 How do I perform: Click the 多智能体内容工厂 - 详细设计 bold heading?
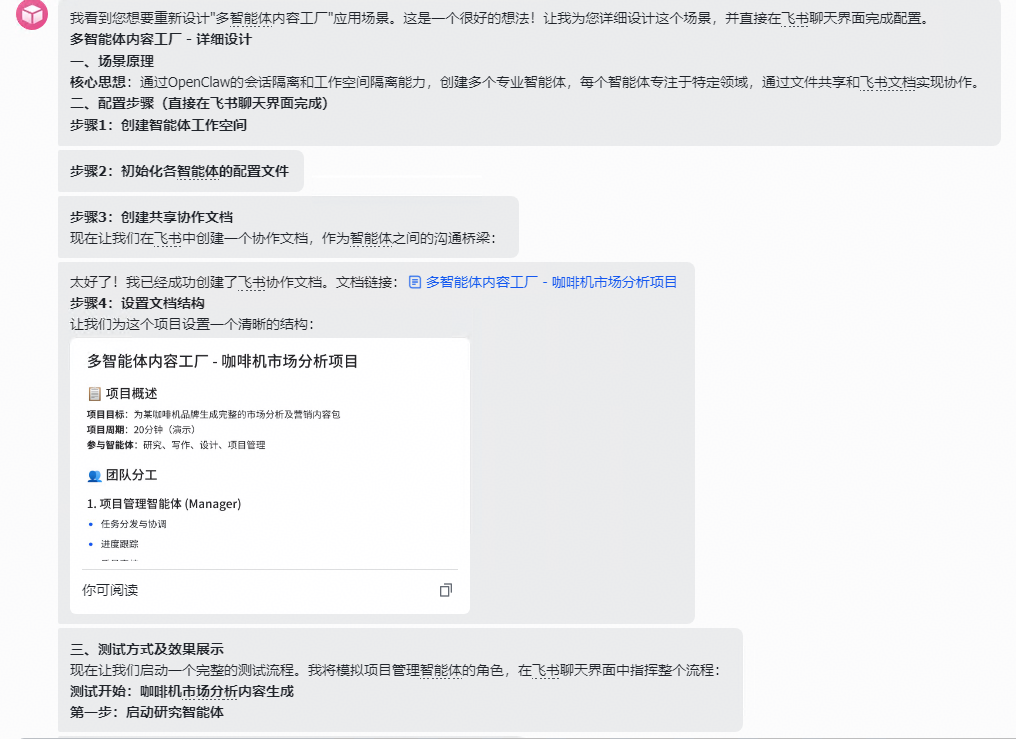click(x=161, y=40)
